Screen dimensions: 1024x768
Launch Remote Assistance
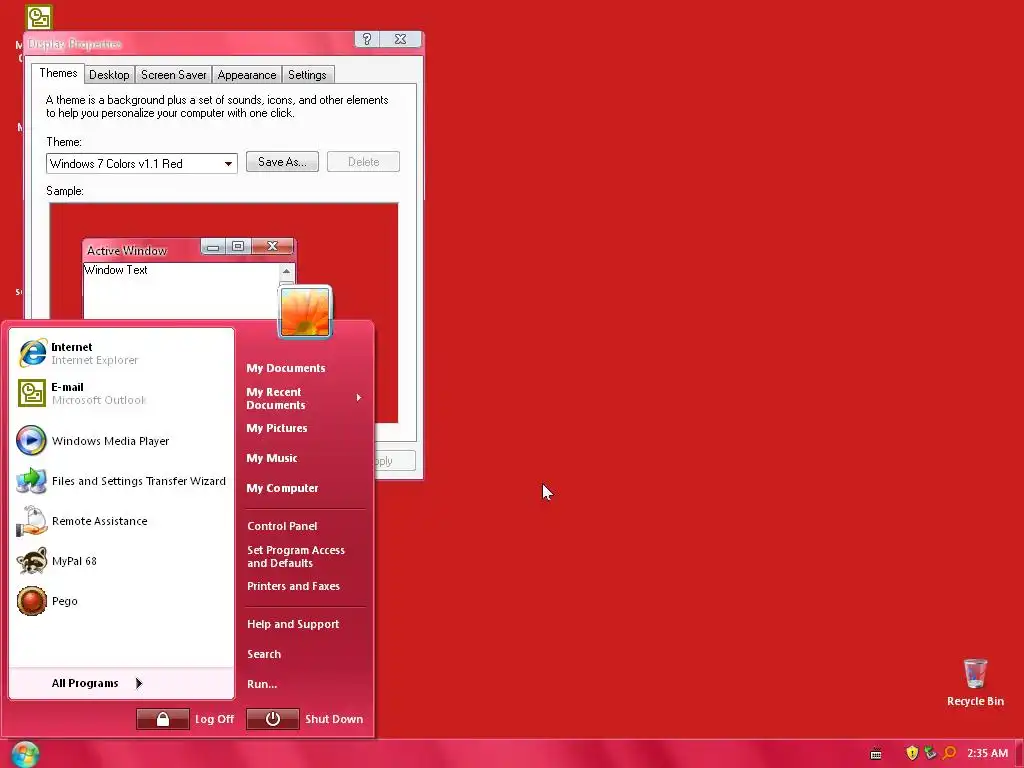tap(121, 520)
